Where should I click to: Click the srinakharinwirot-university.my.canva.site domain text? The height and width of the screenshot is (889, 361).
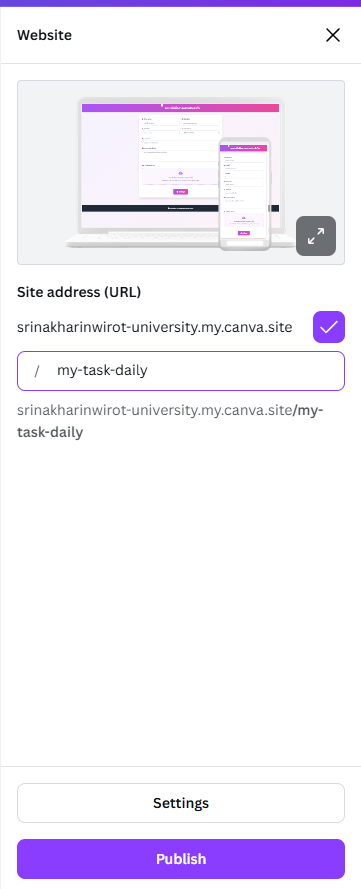[155, 327]
